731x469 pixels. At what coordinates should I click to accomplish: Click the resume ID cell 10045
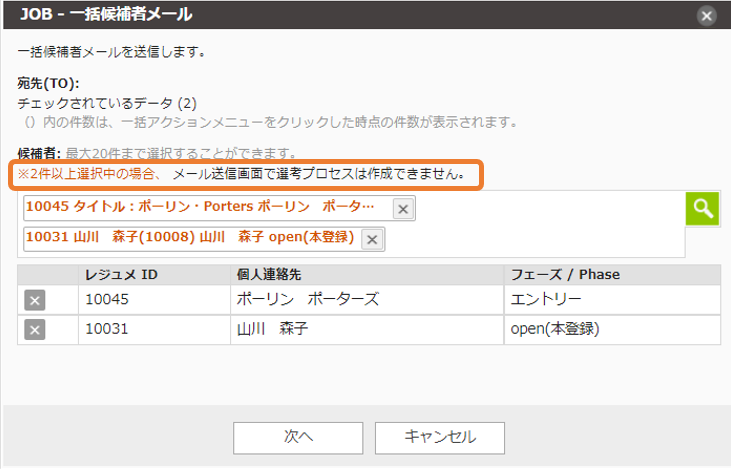[154, 300]
